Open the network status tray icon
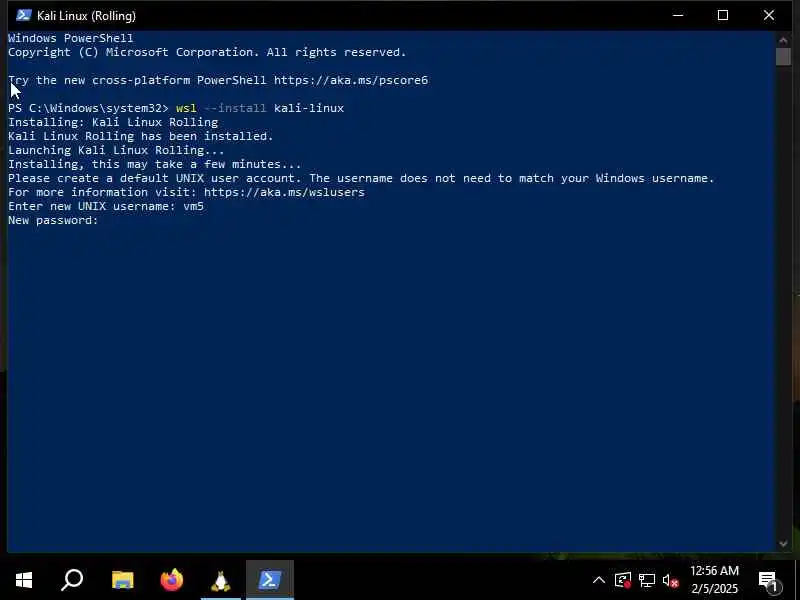 click(647, 580)
